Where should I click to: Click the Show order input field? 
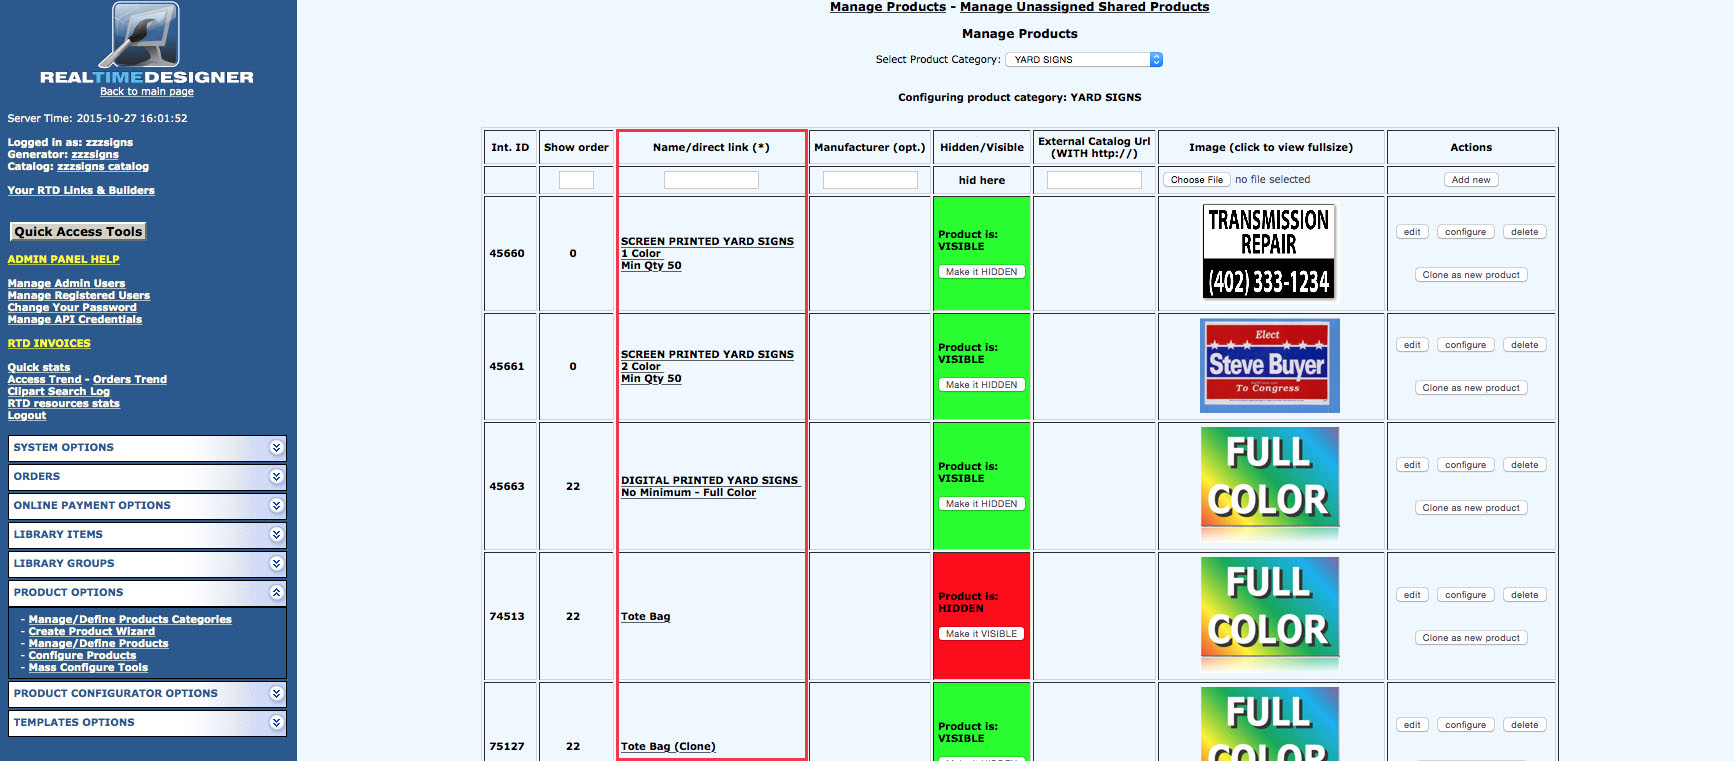pyautogui.click(x=576, y=180)
